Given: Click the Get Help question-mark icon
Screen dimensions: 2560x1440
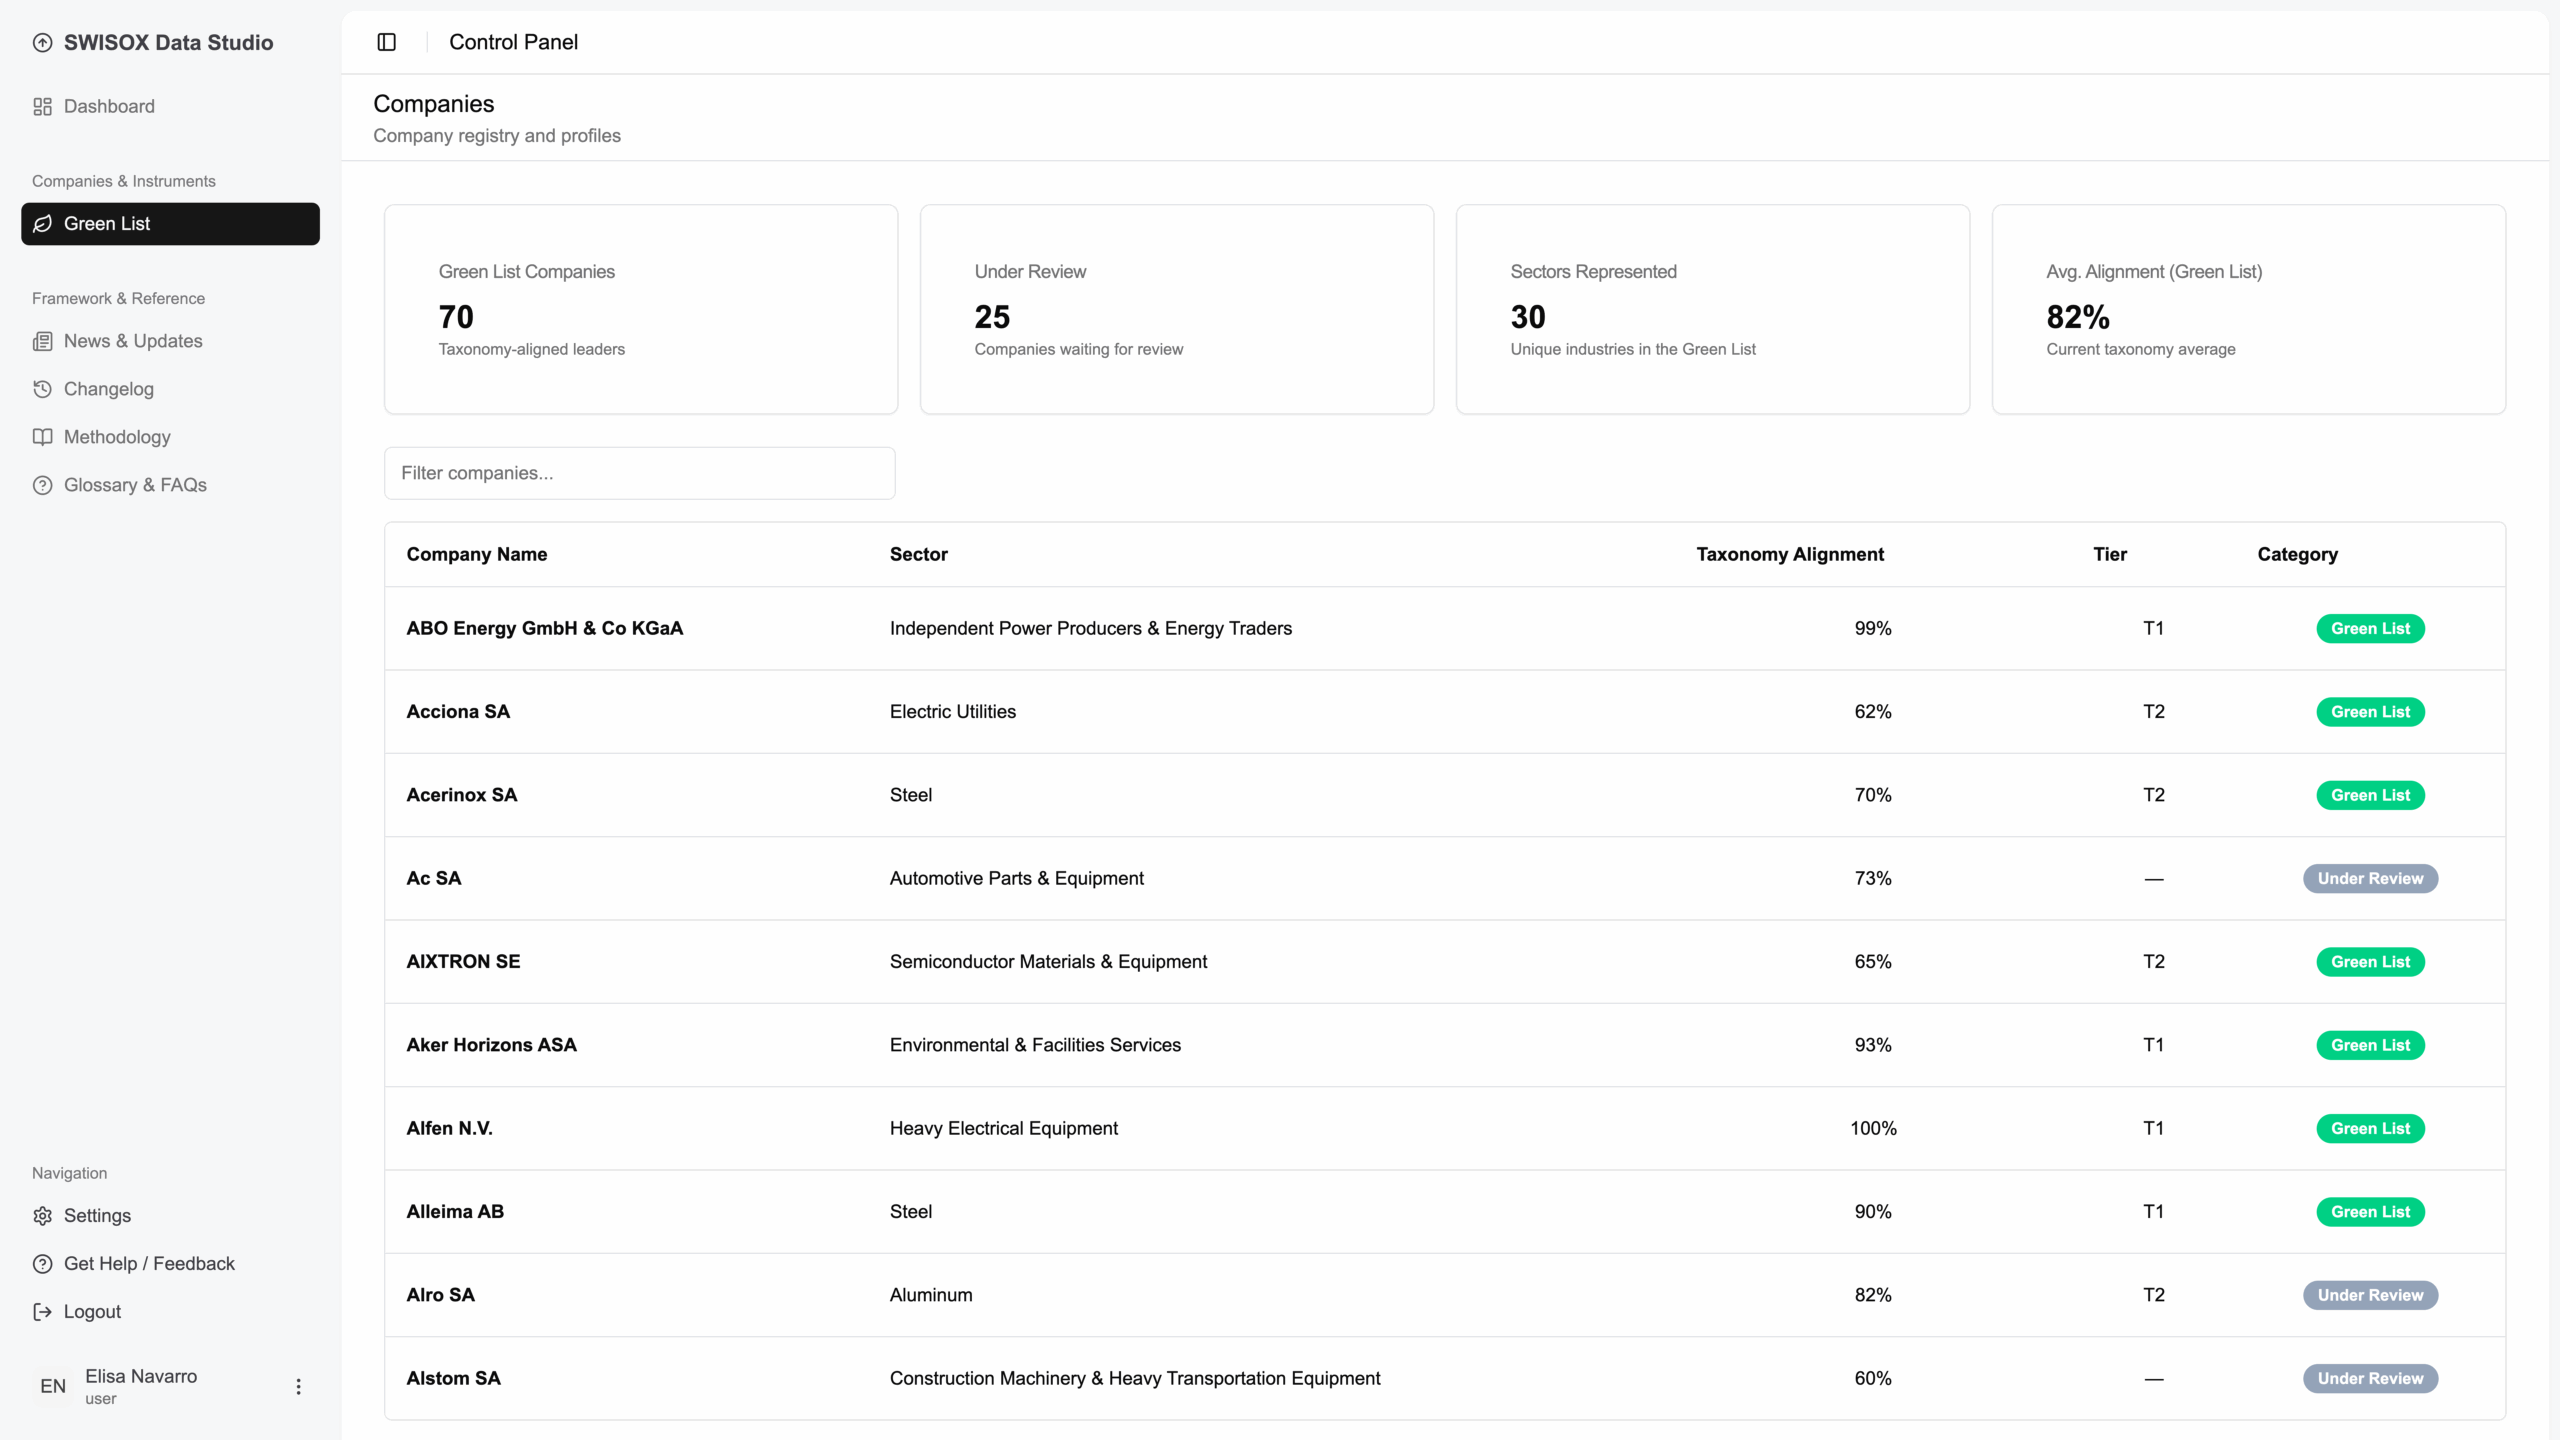Looking at the screenshot, I should [42, 1264].
